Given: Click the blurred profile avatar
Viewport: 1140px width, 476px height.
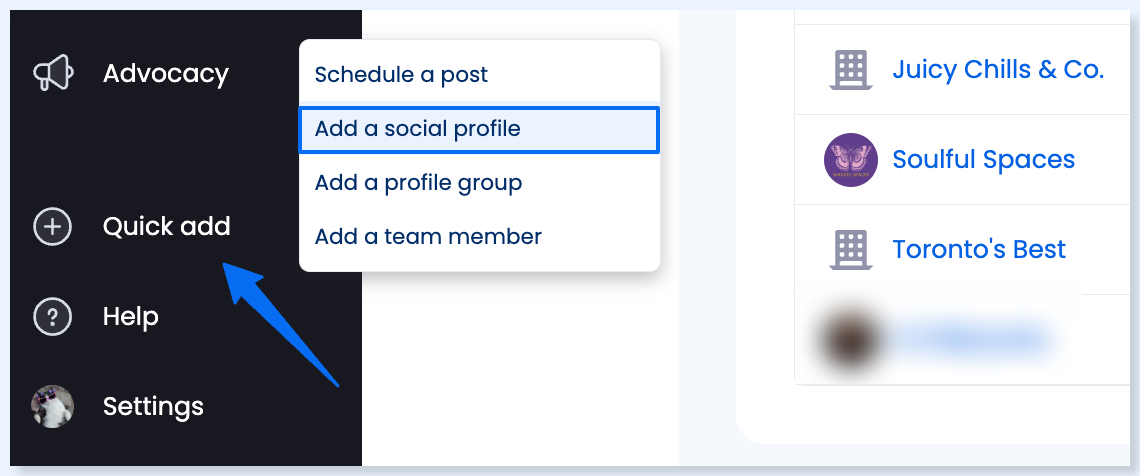Looking at the screenshot, I should 848,339.
